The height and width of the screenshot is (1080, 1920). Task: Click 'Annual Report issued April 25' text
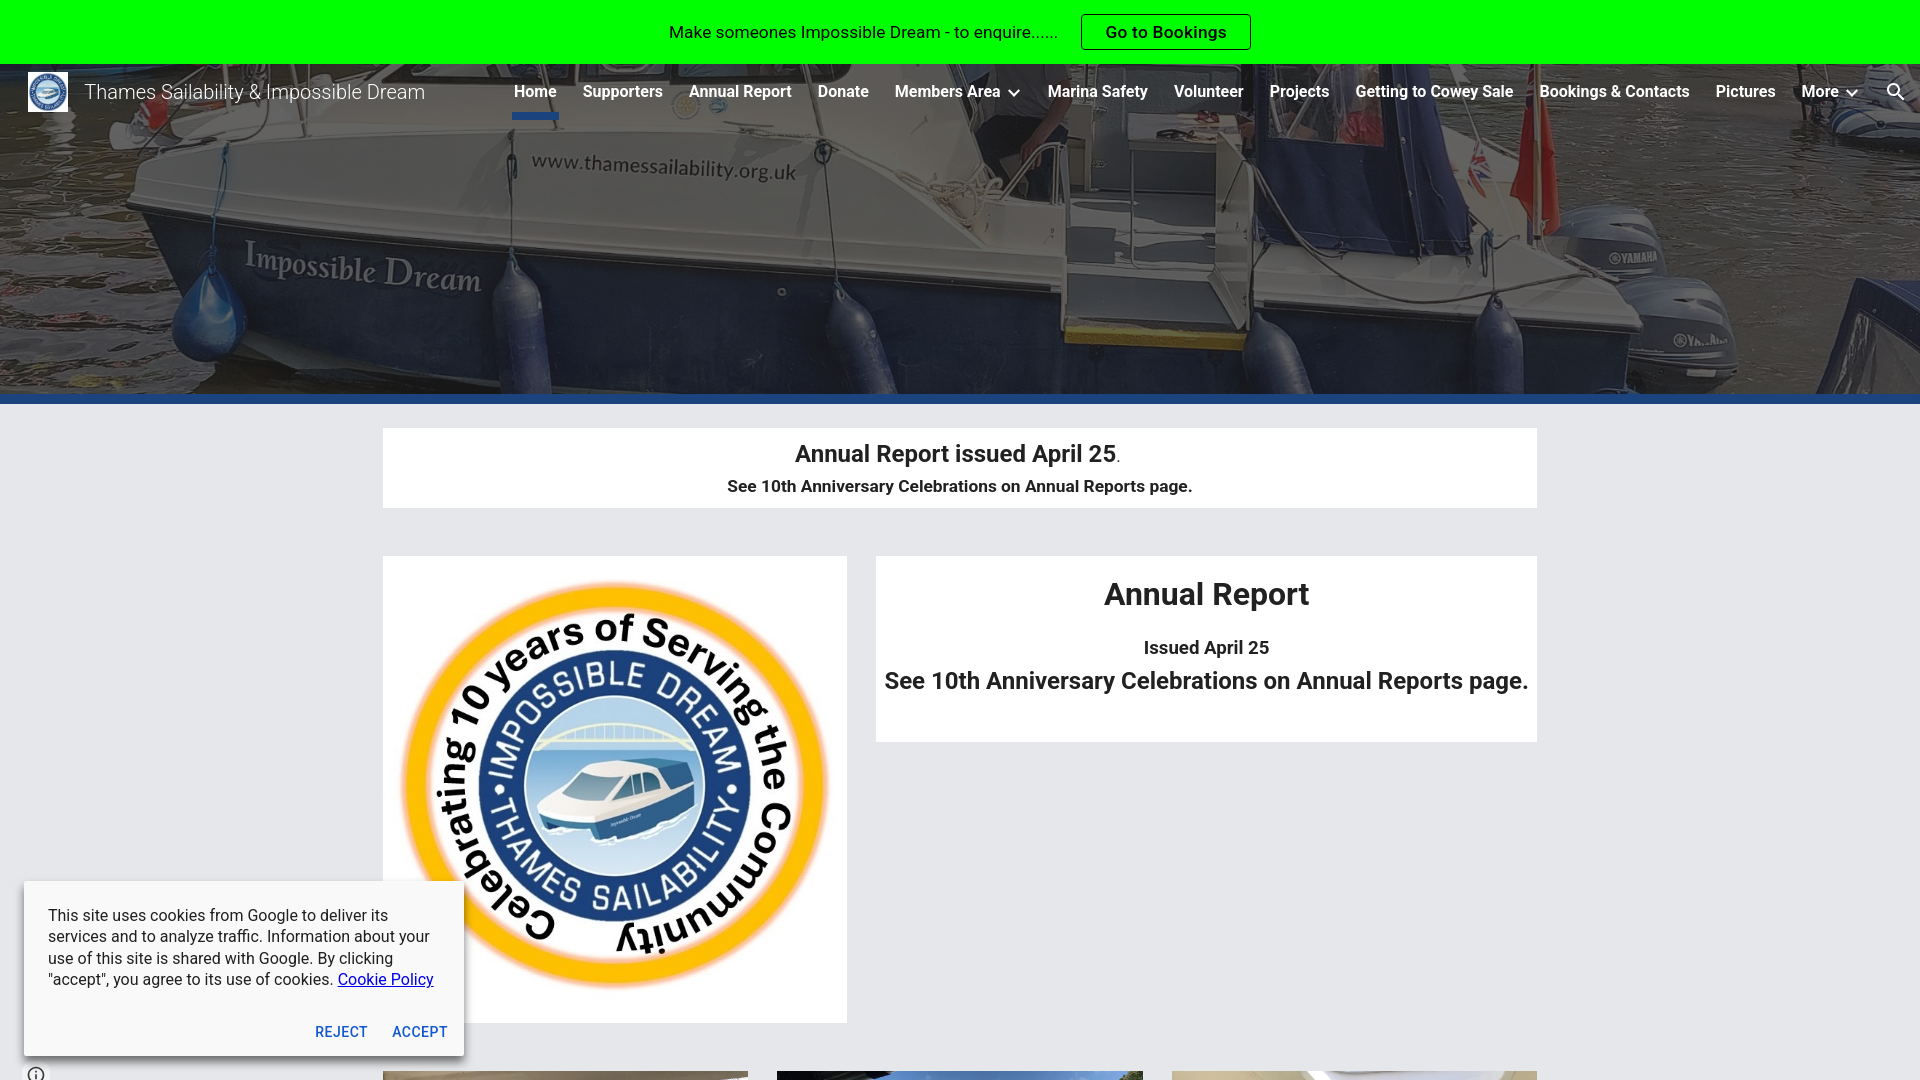[x=955, y=454]
